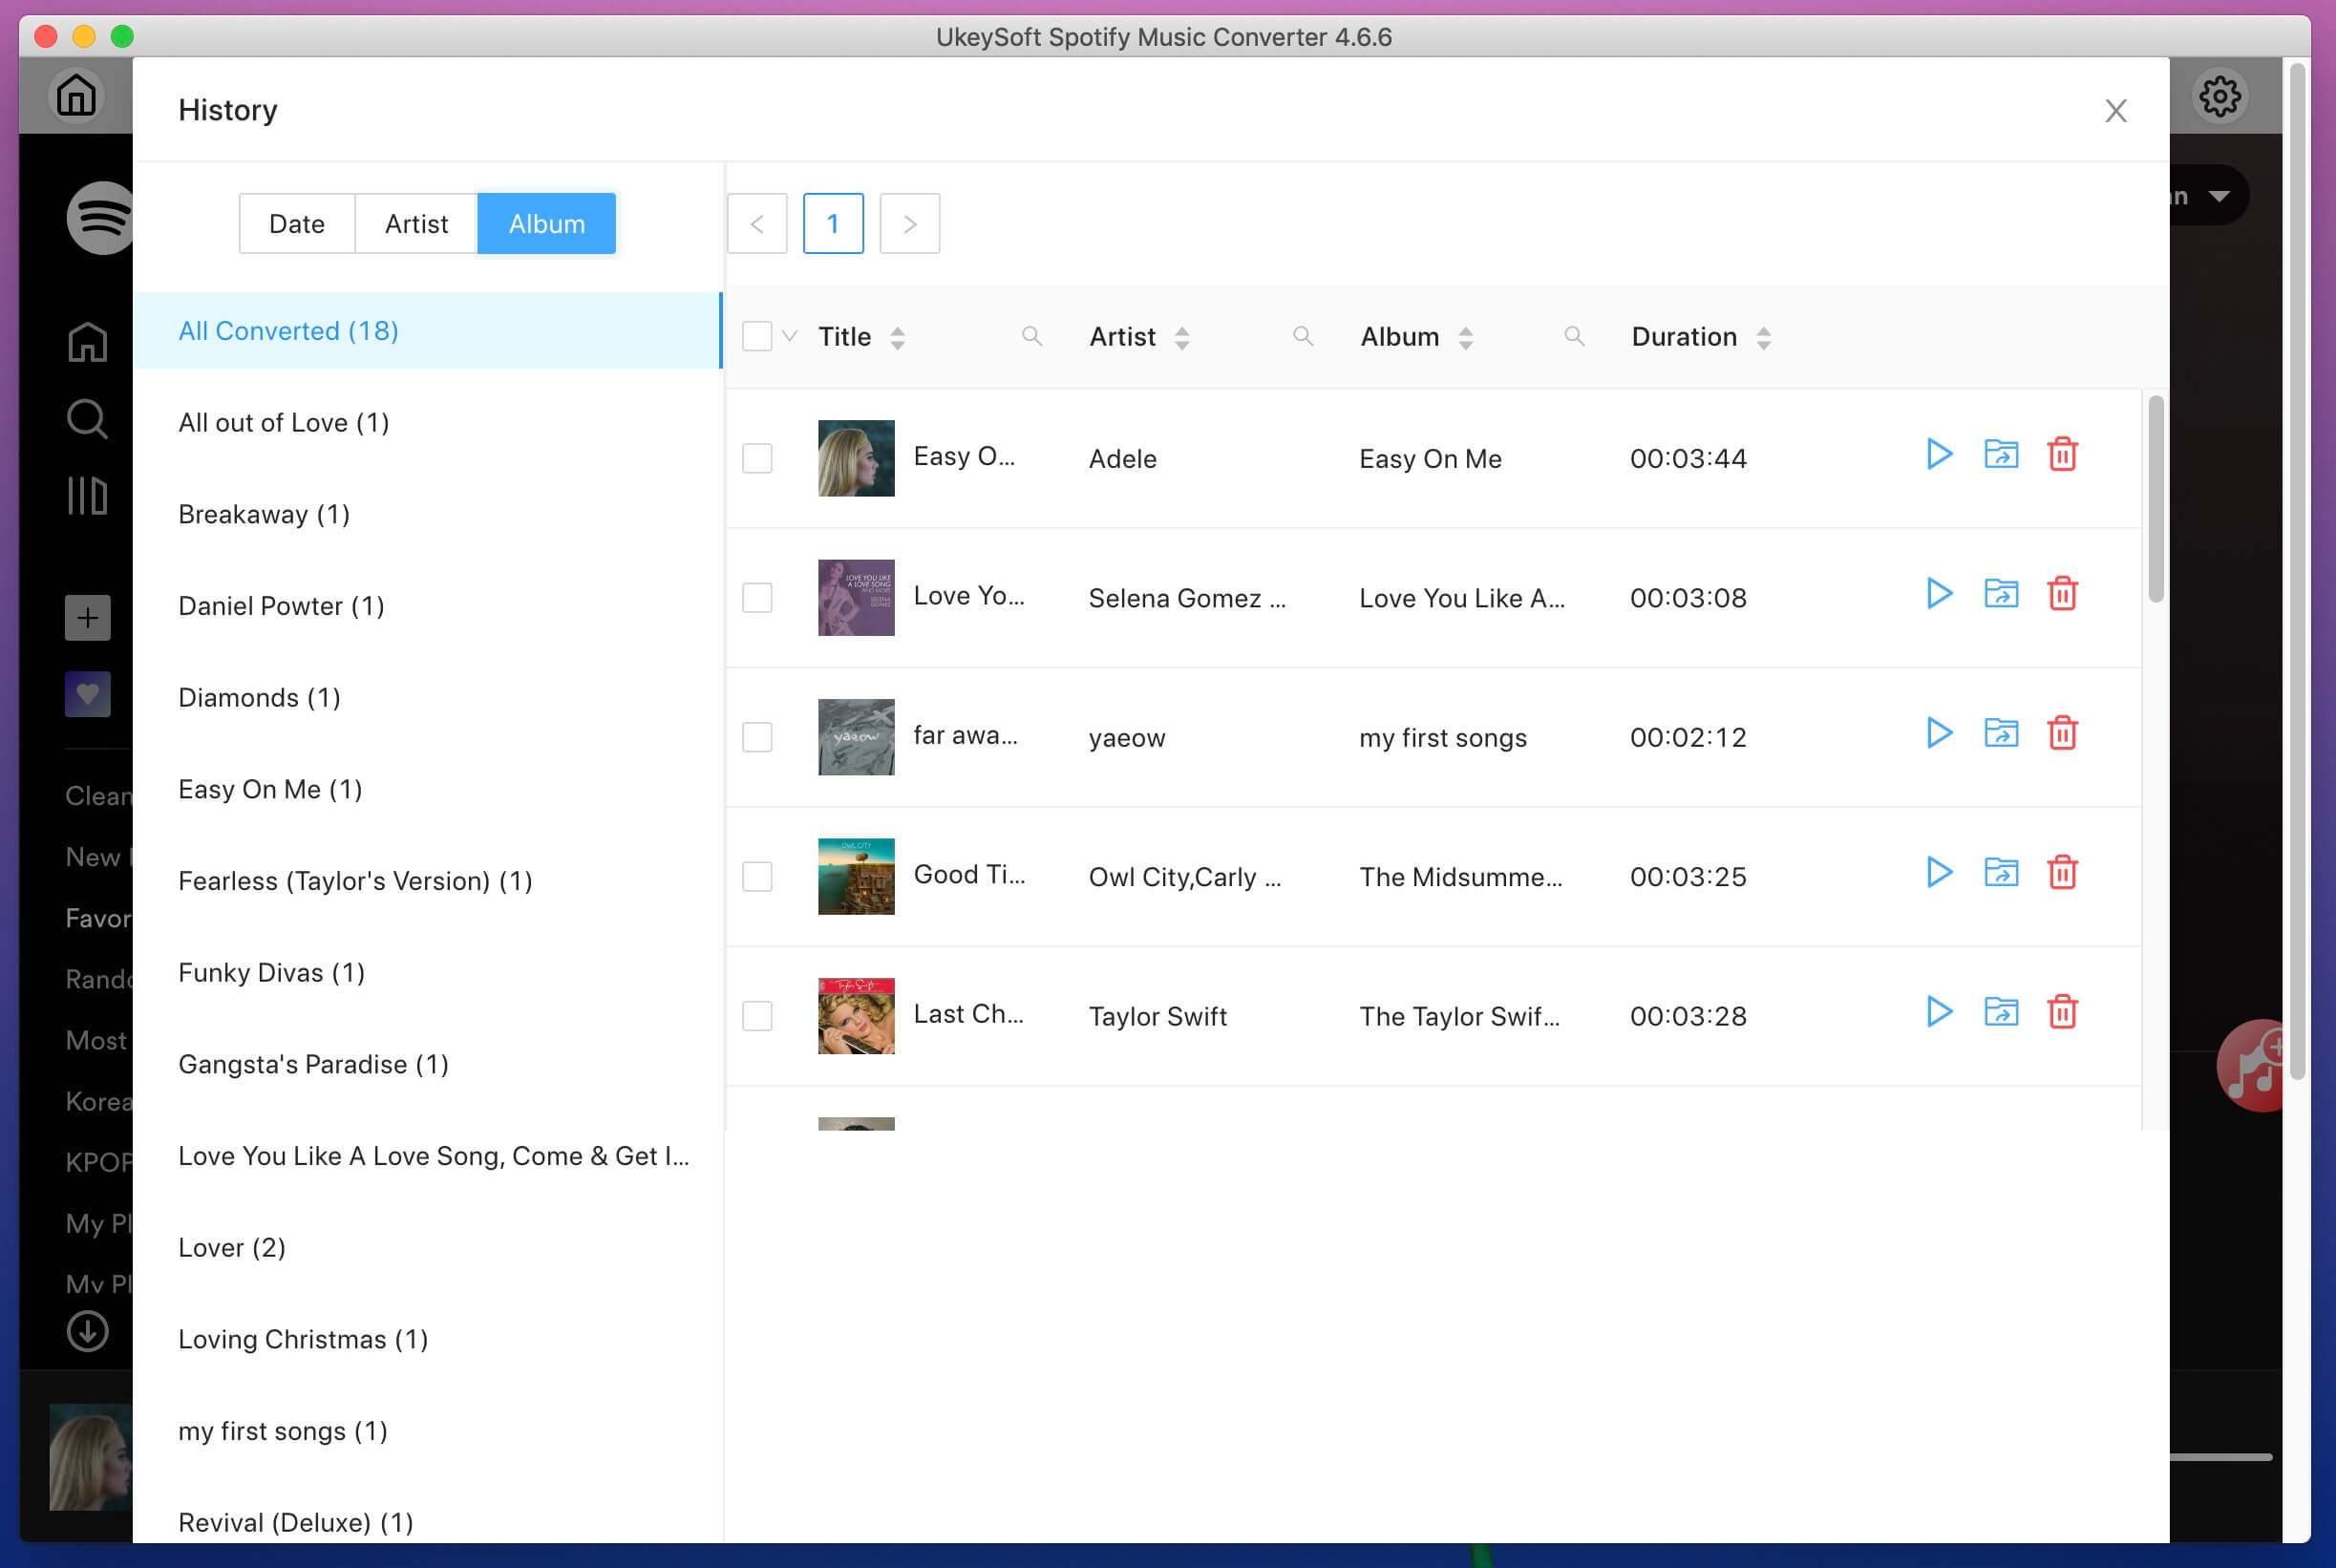Toggle the select-all checkbox in header
The image size is (2336, 1568).
[x=757, y=336]
